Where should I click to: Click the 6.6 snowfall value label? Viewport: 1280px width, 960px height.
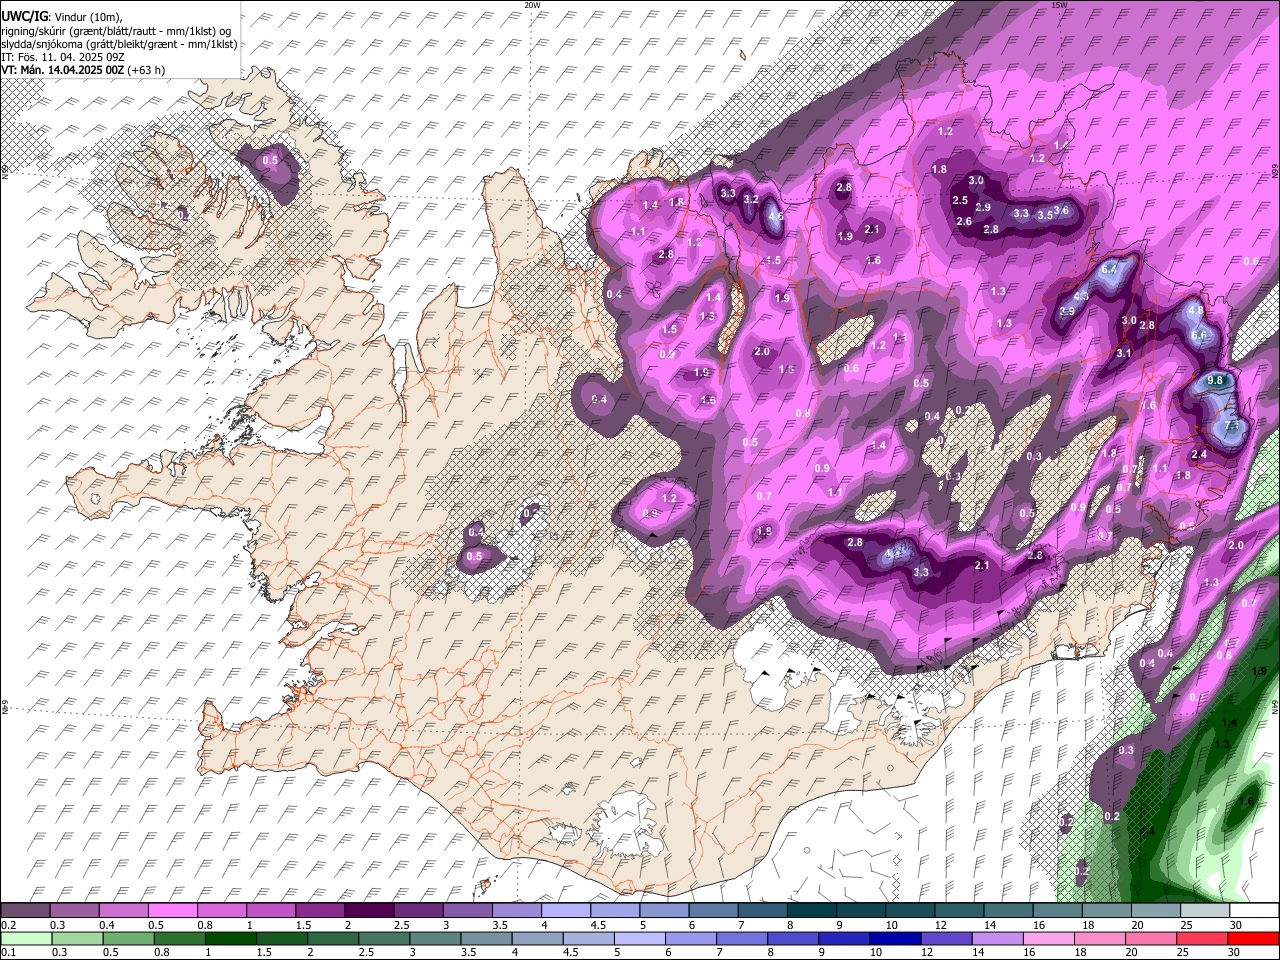tap(1200, 336)
